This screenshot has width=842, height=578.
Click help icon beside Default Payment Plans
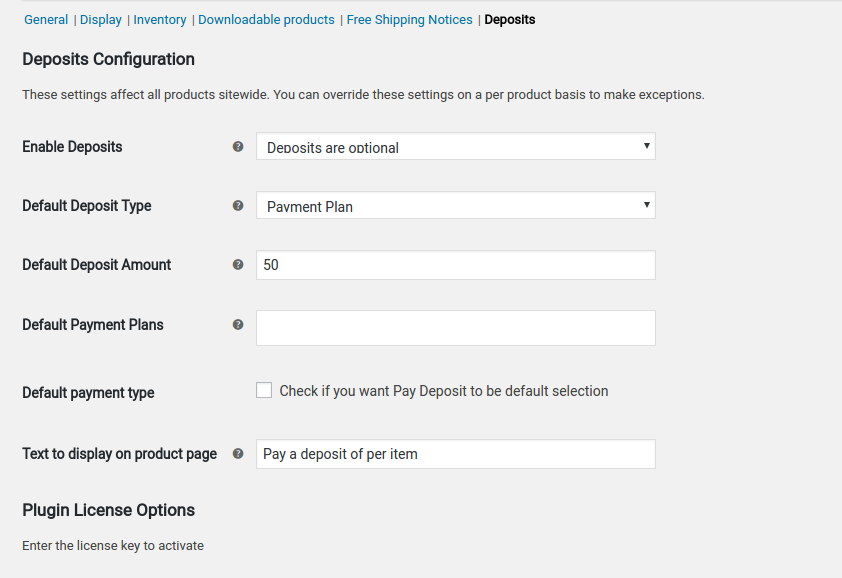(238, 324)
